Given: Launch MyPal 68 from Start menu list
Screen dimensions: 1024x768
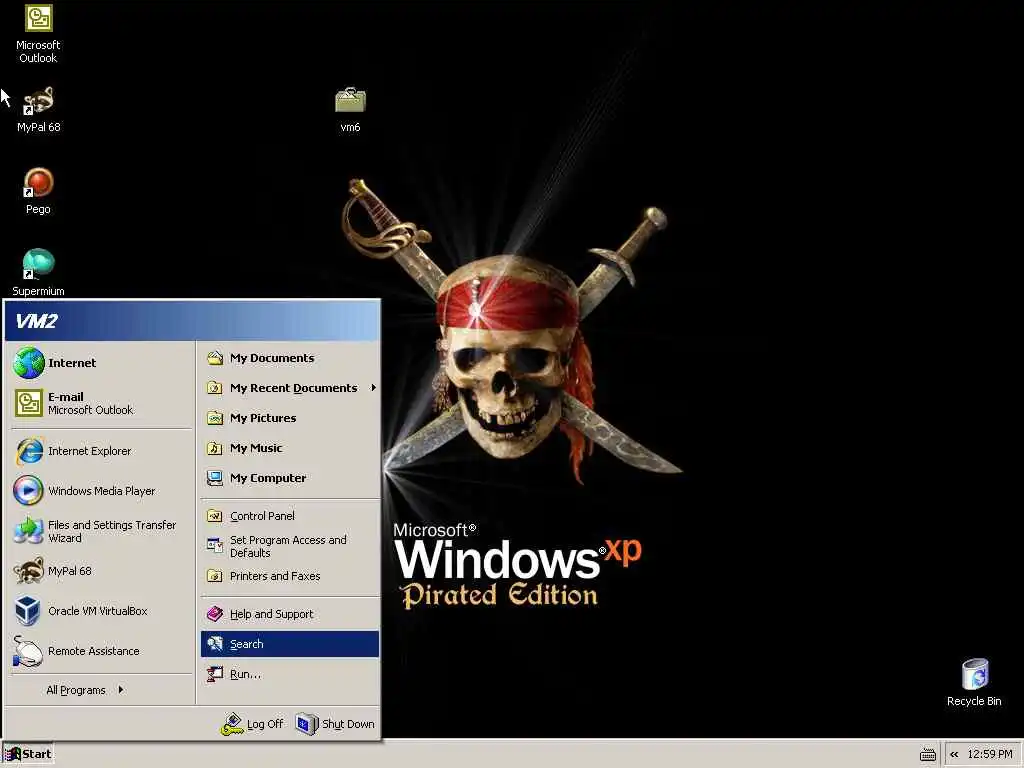Looking at the screenshot, I should point(101,571).
